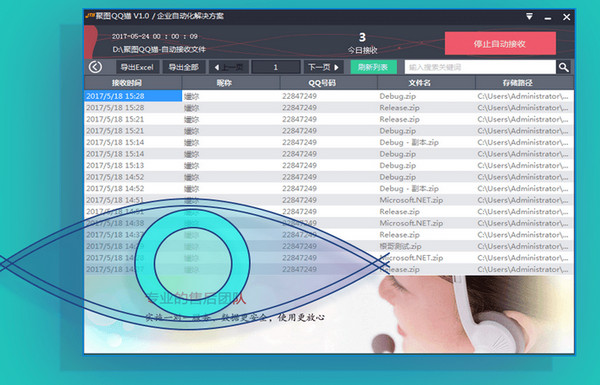
Task: Go to the next page with 下一页
Action: point(323,67)
